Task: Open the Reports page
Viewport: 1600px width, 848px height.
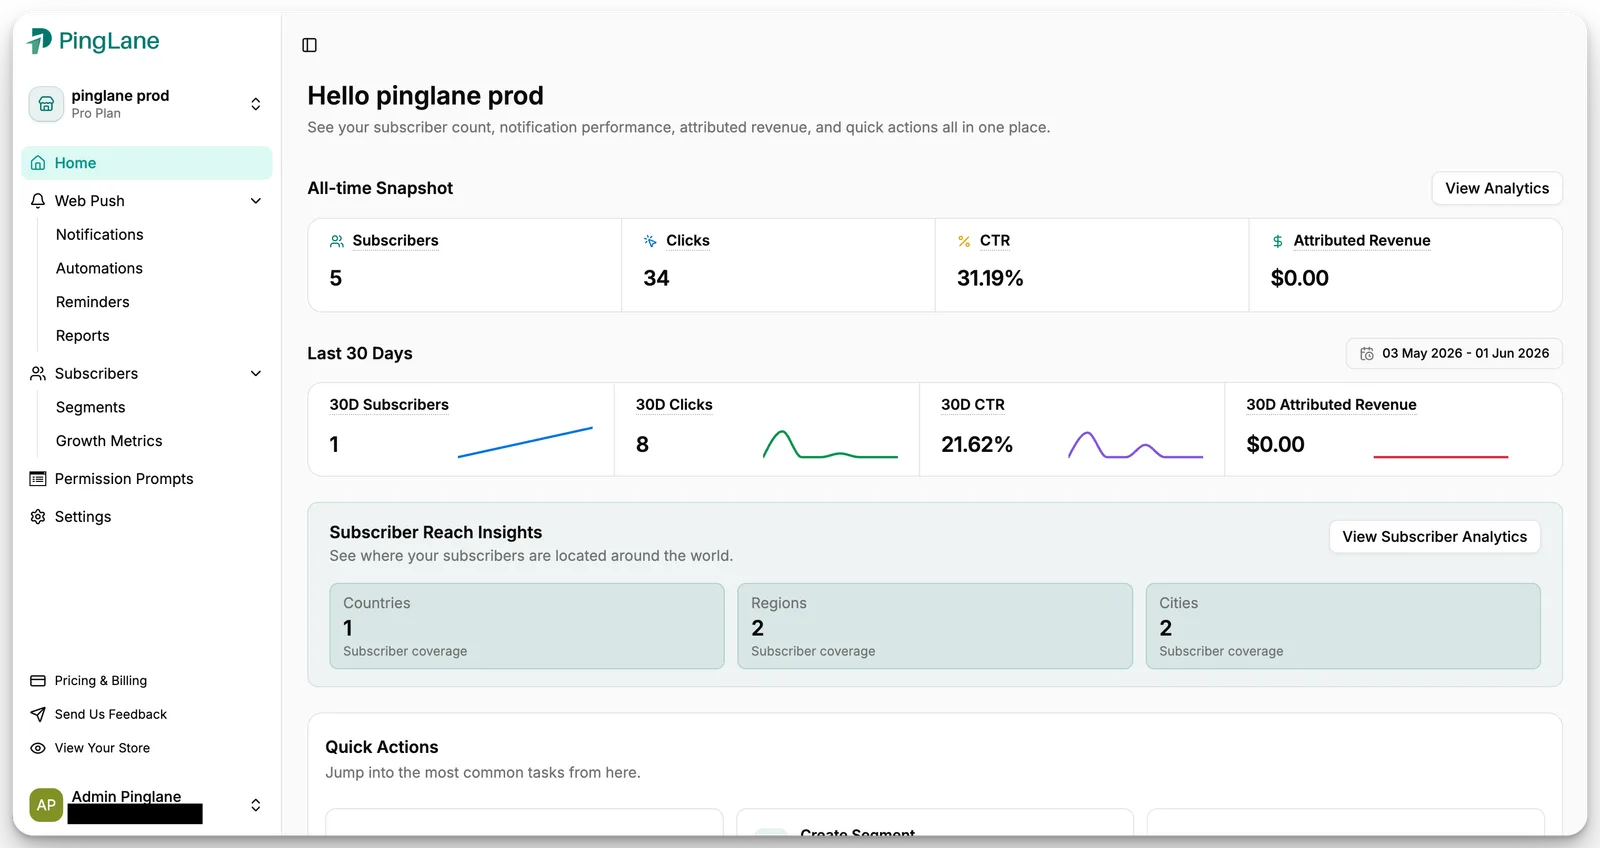Action: coord(83,336)
